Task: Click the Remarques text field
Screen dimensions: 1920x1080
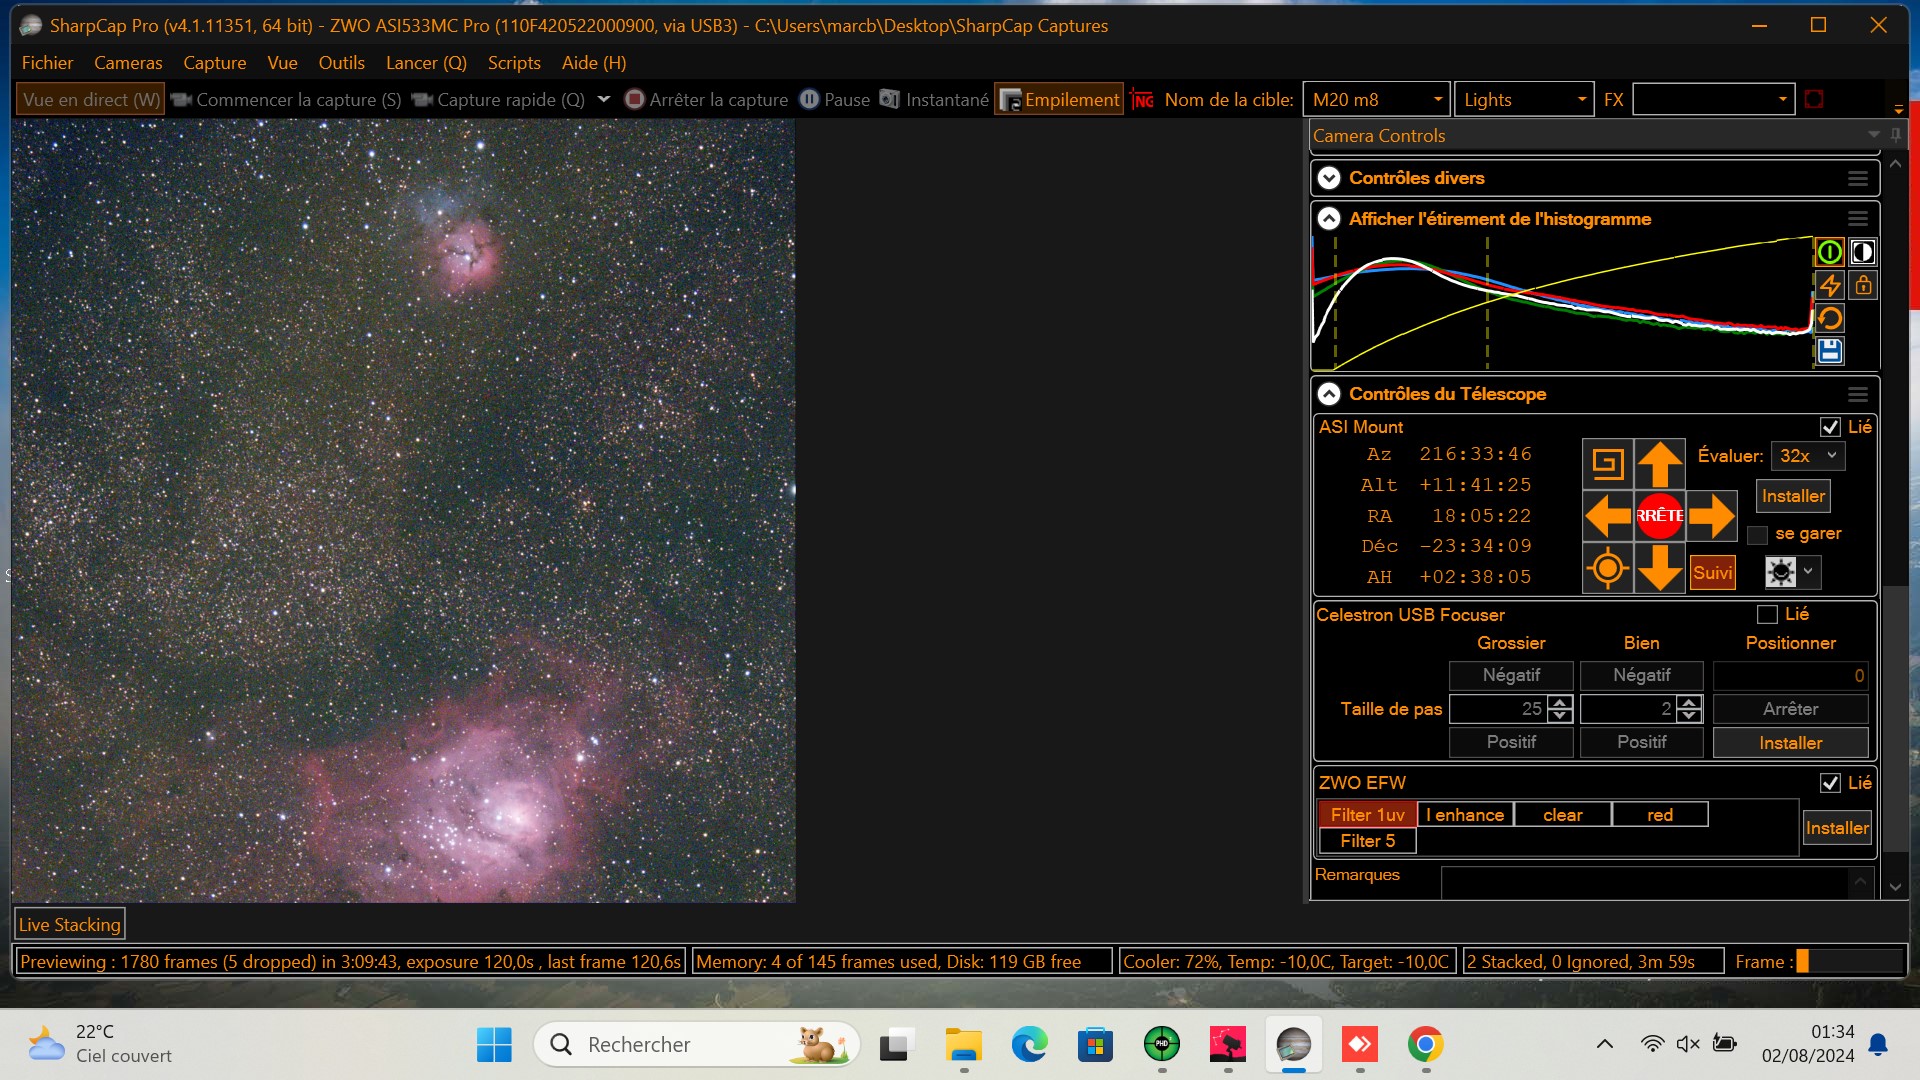Action: [x=1655, y=883]
